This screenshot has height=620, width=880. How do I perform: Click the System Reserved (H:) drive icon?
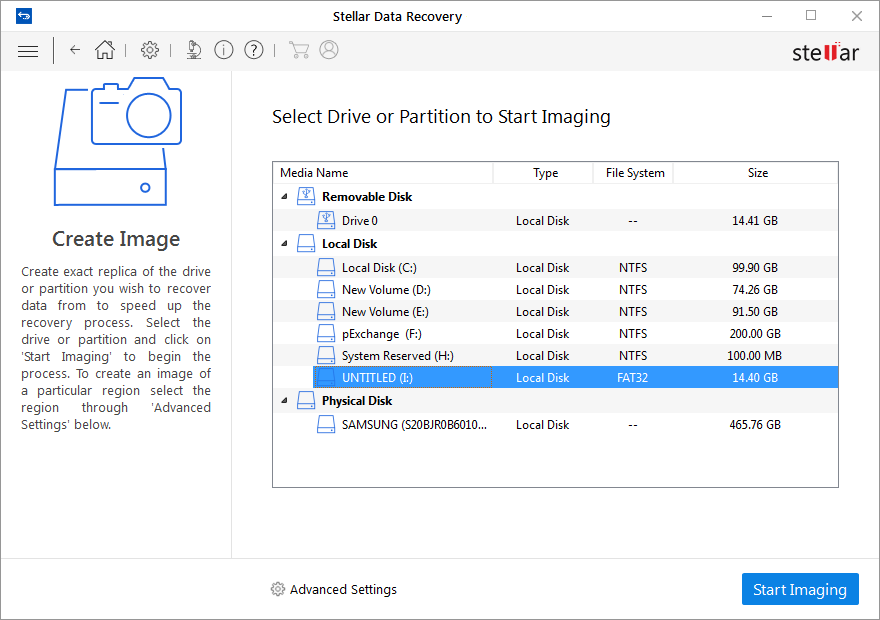tap(326, 355)
